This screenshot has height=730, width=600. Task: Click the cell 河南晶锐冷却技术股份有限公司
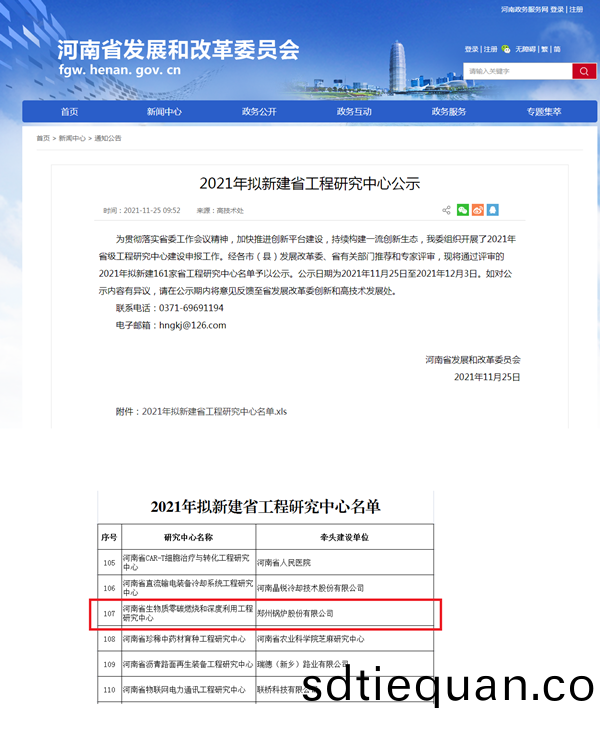(x=344, y=588)
